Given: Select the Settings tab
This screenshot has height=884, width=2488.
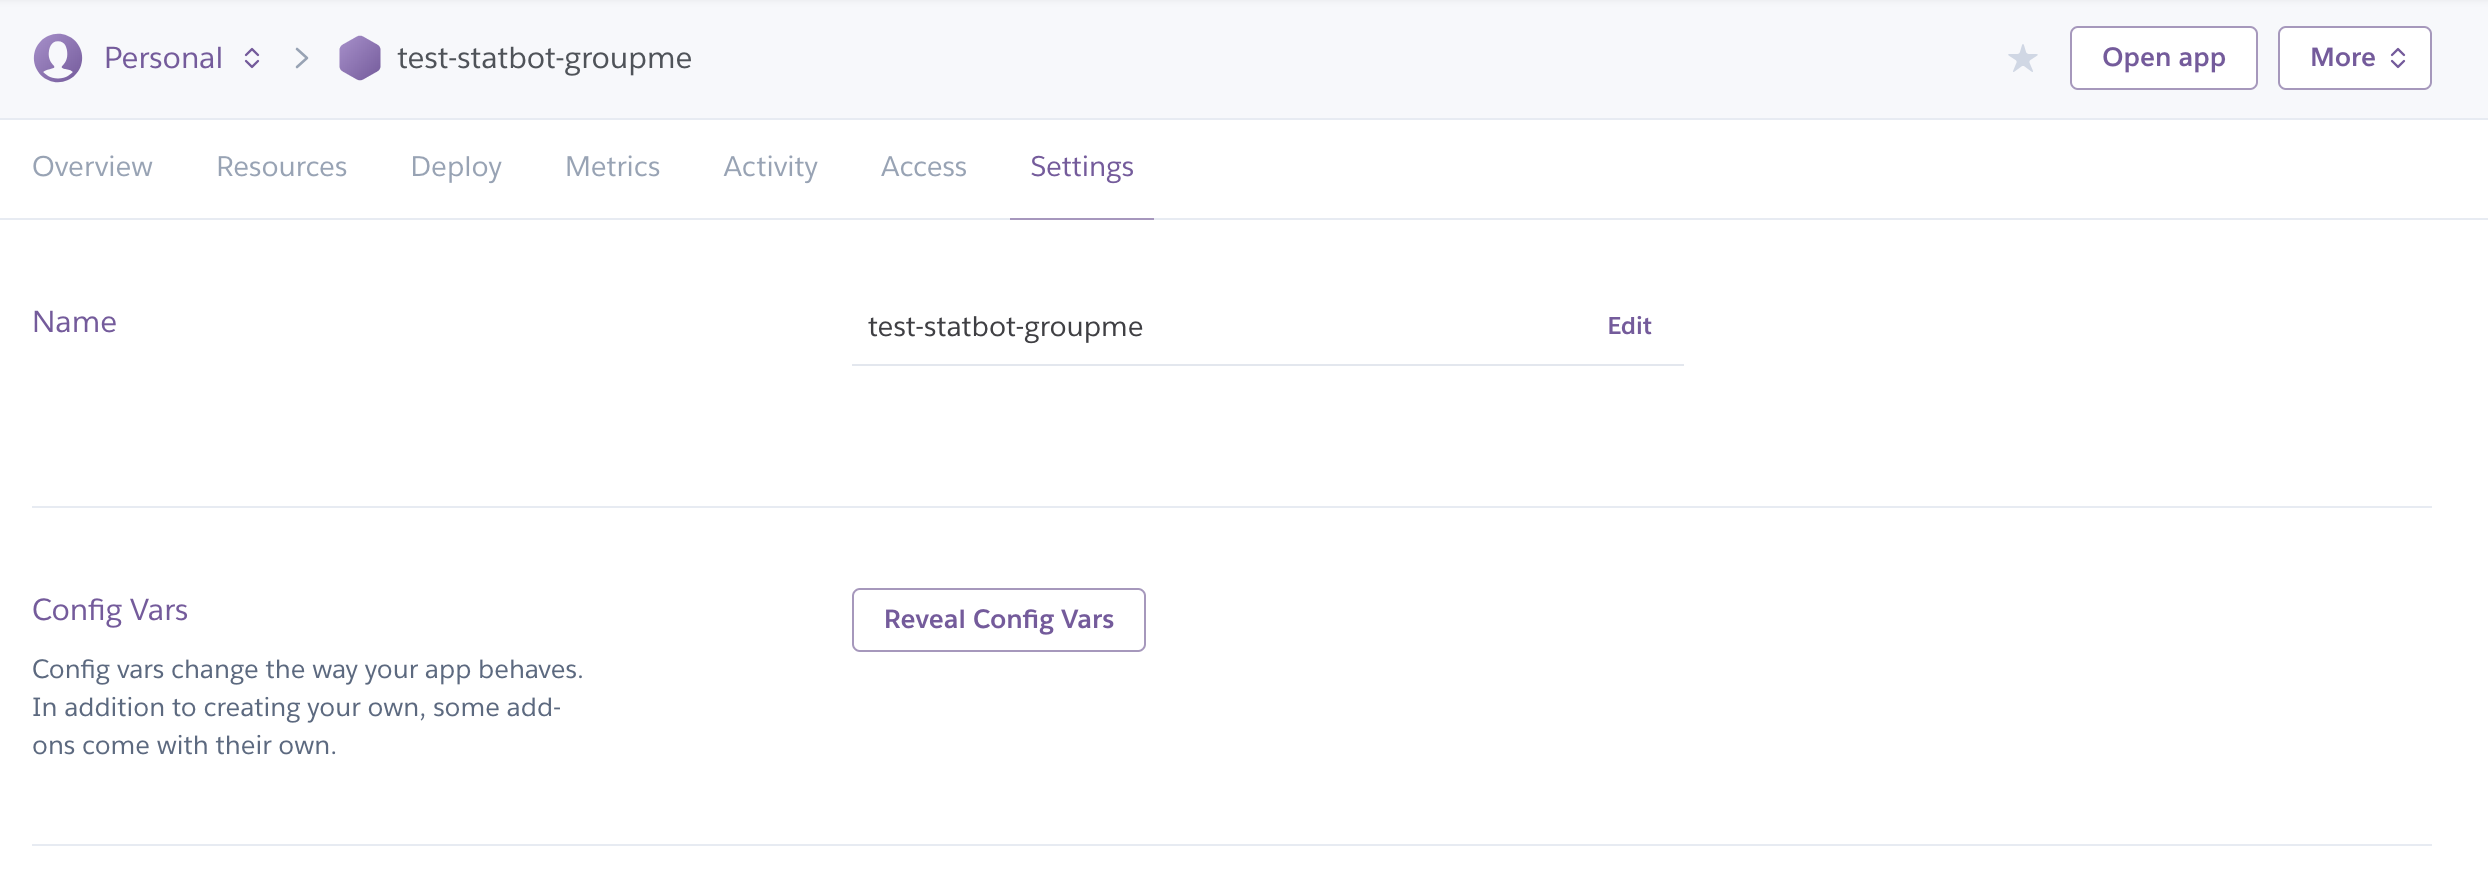Looking at the screenshot, I should 1082,166.
